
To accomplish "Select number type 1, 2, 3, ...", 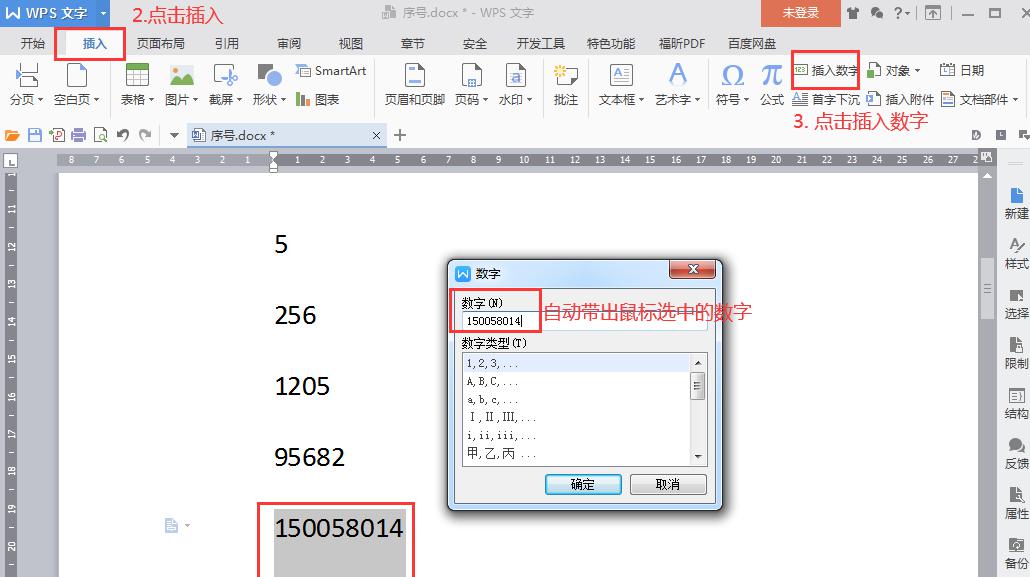I will 575,363.
